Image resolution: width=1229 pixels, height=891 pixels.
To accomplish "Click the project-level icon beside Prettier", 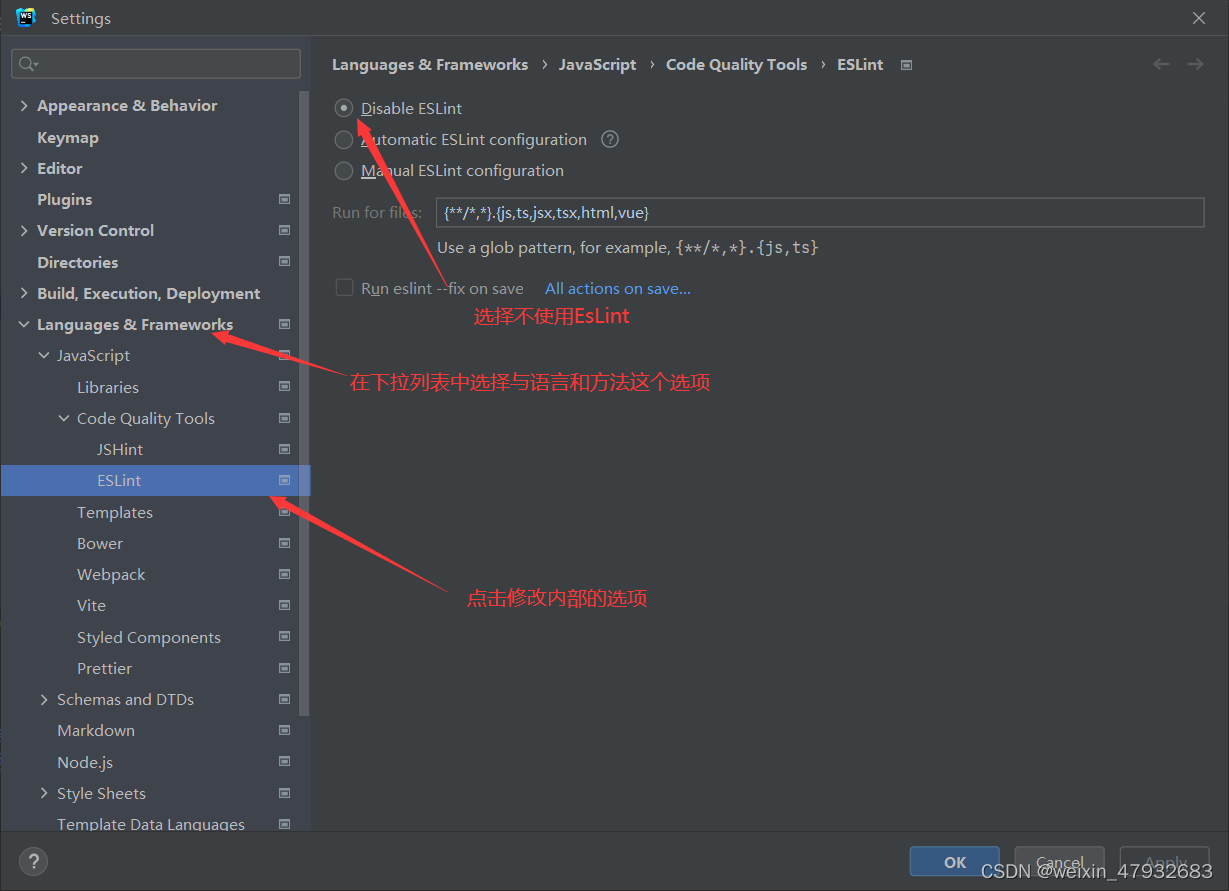I will click(x=285, y=668).
